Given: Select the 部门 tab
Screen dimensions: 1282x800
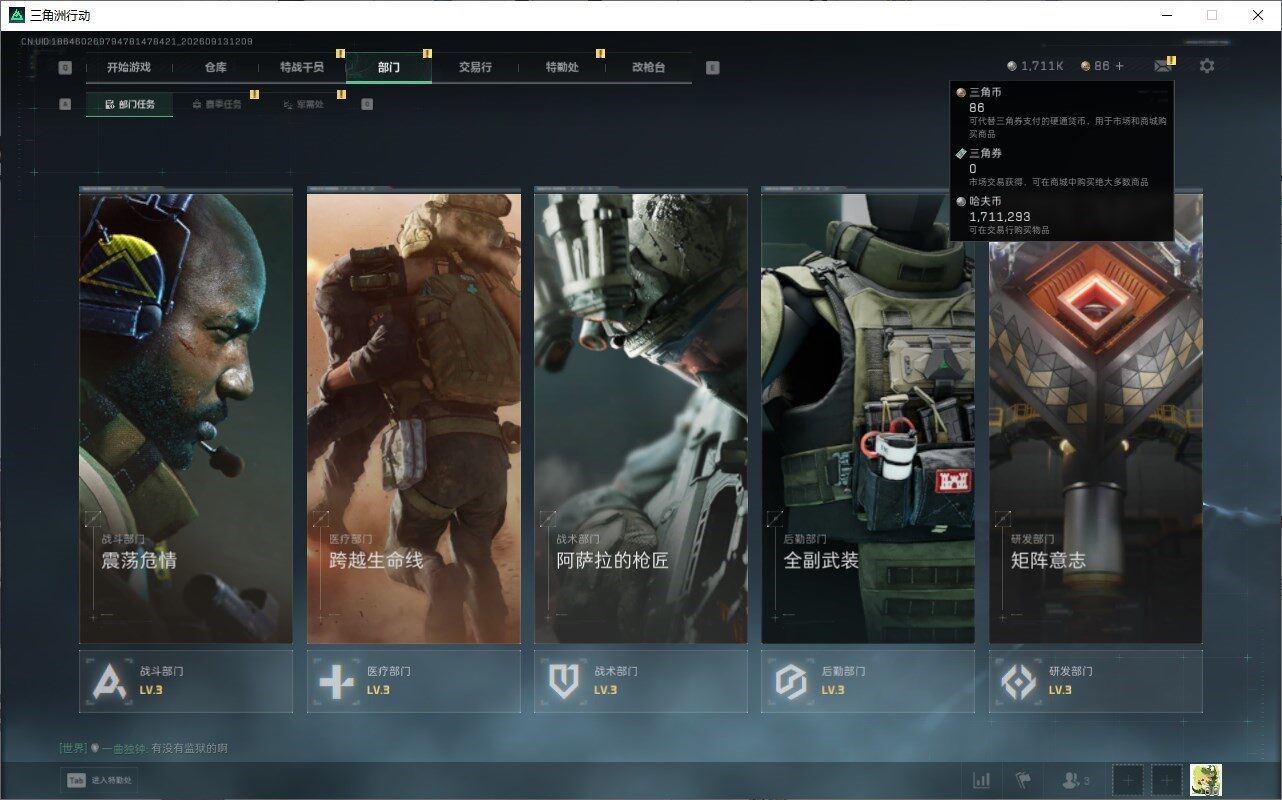Looking at the screenshot, I should (389, 67).
